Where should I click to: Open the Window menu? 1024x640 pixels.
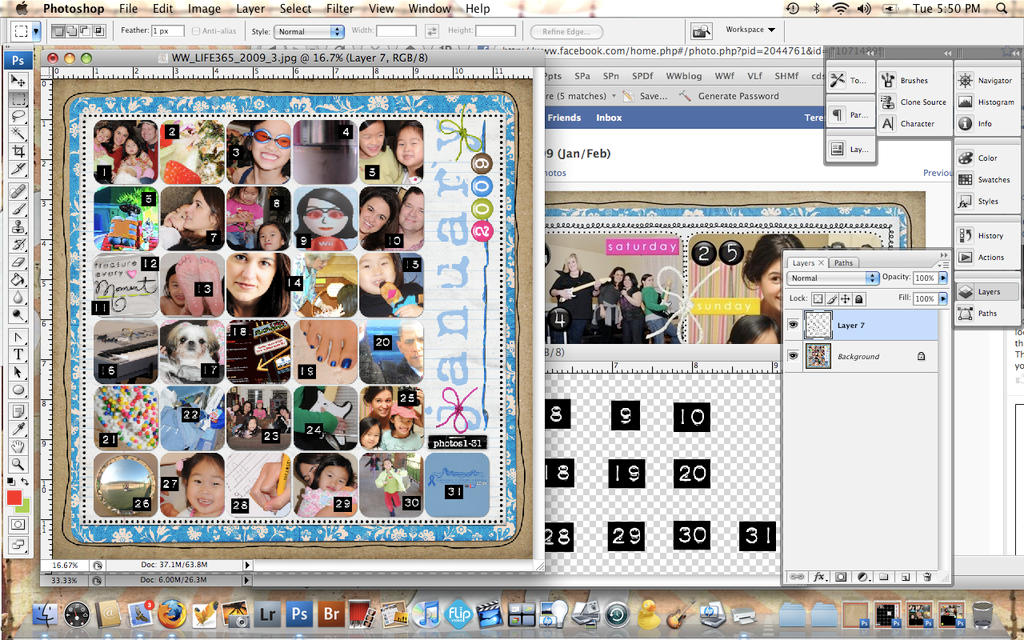[x=429, y=8]
